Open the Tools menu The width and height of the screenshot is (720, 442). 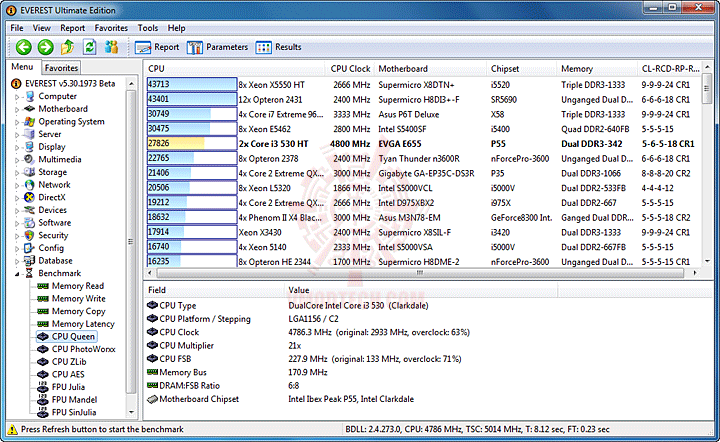click(x=147, y=28)
